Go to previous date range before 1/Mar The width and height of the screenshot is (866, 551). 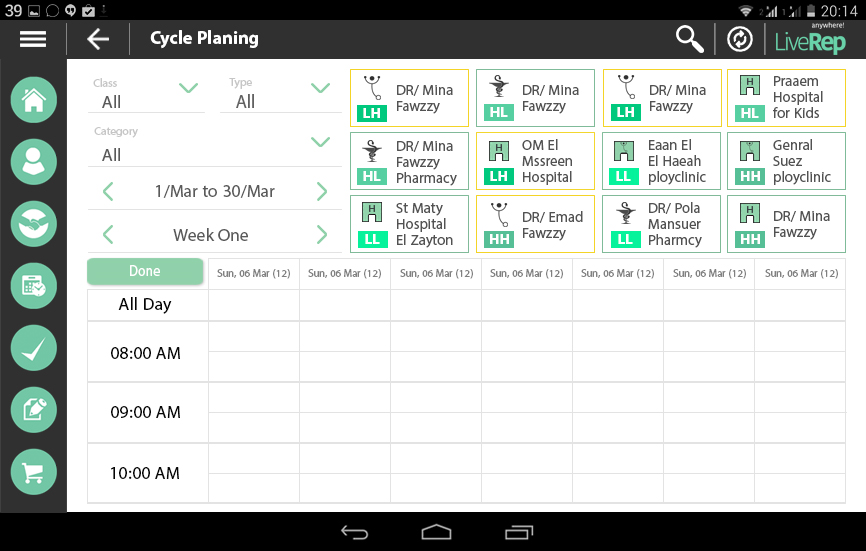108,192
